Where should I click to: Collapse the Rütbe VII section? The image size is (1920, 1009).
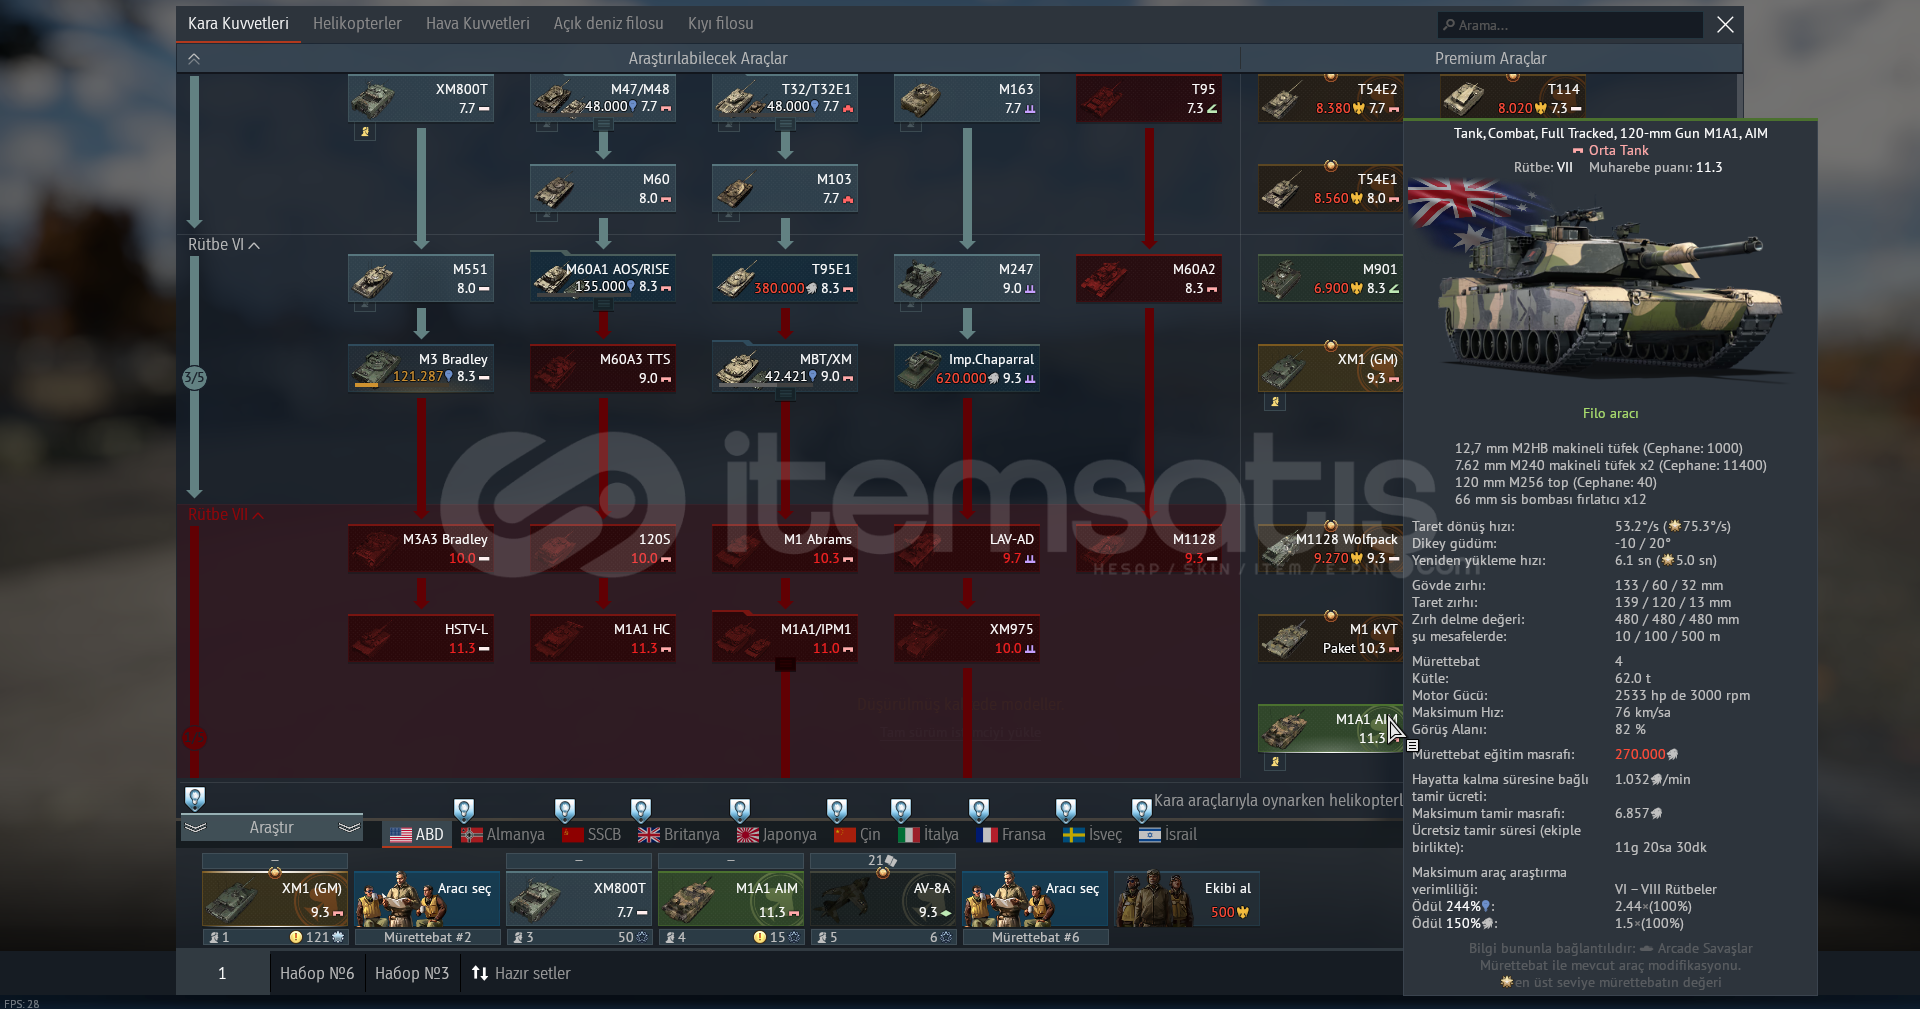pyautogui.click(x=225, y=515)
